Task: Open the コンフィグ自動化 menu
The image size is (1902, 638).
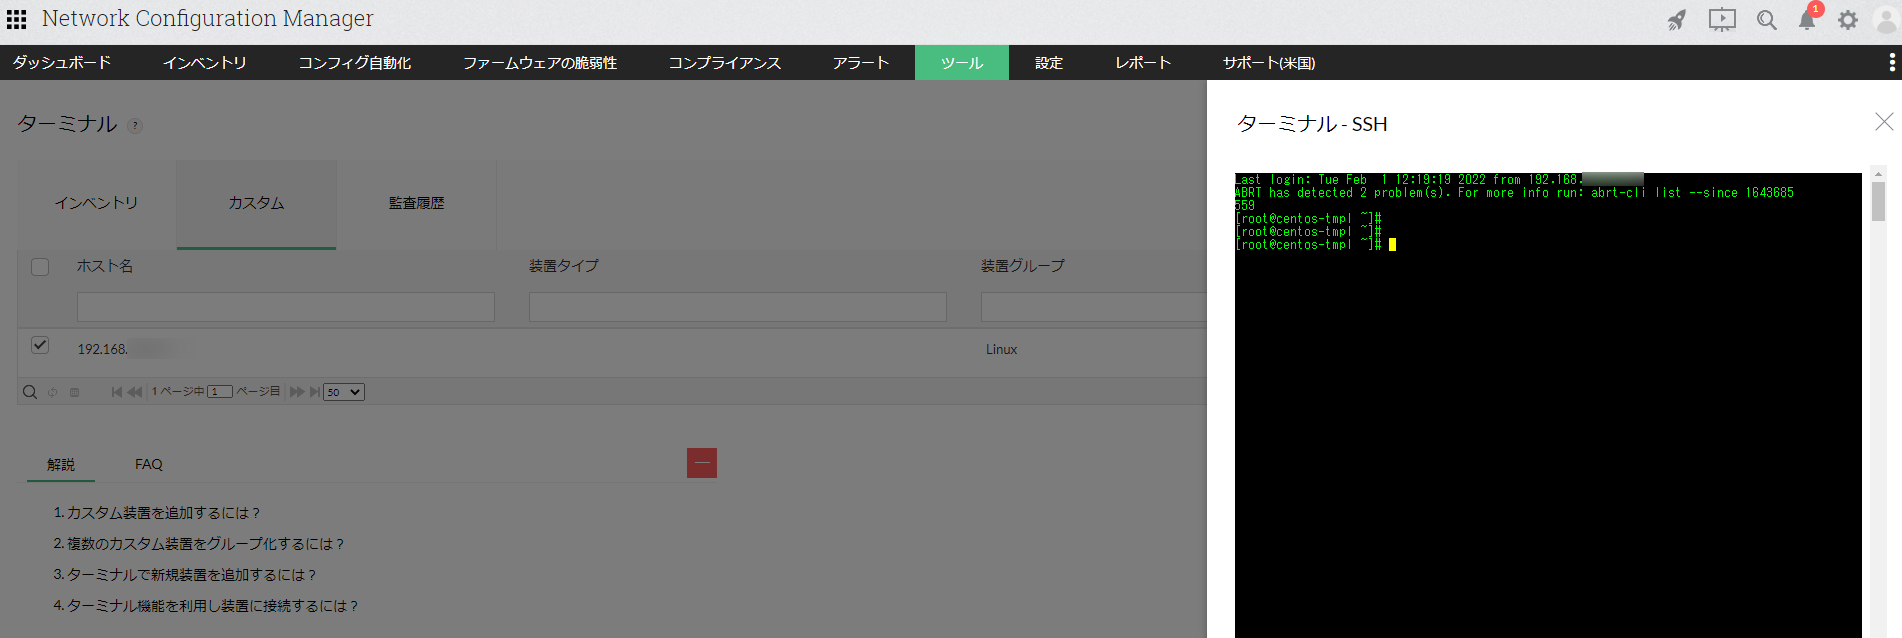Action: coord(355,62)
